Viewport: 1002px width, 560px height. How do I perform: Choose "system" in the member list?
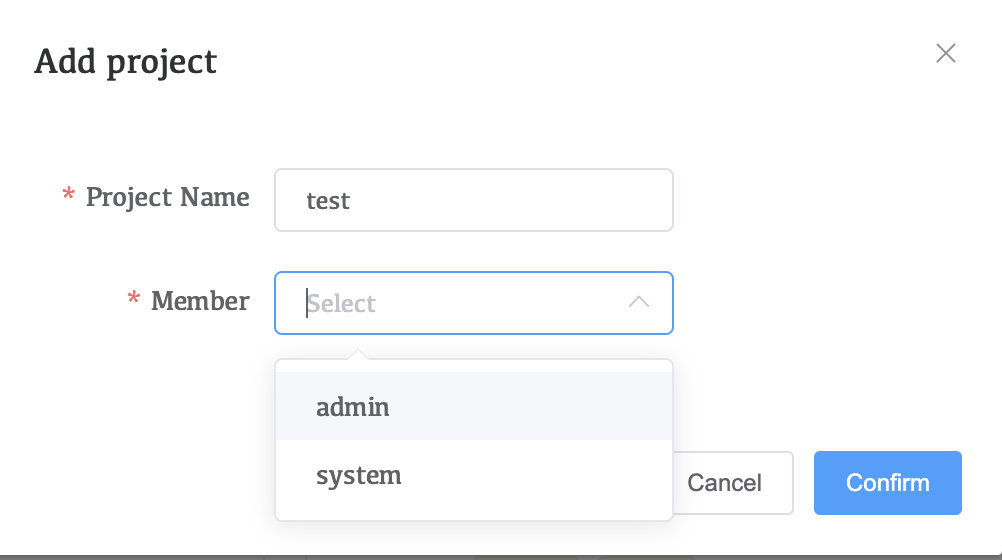[358, 475]
